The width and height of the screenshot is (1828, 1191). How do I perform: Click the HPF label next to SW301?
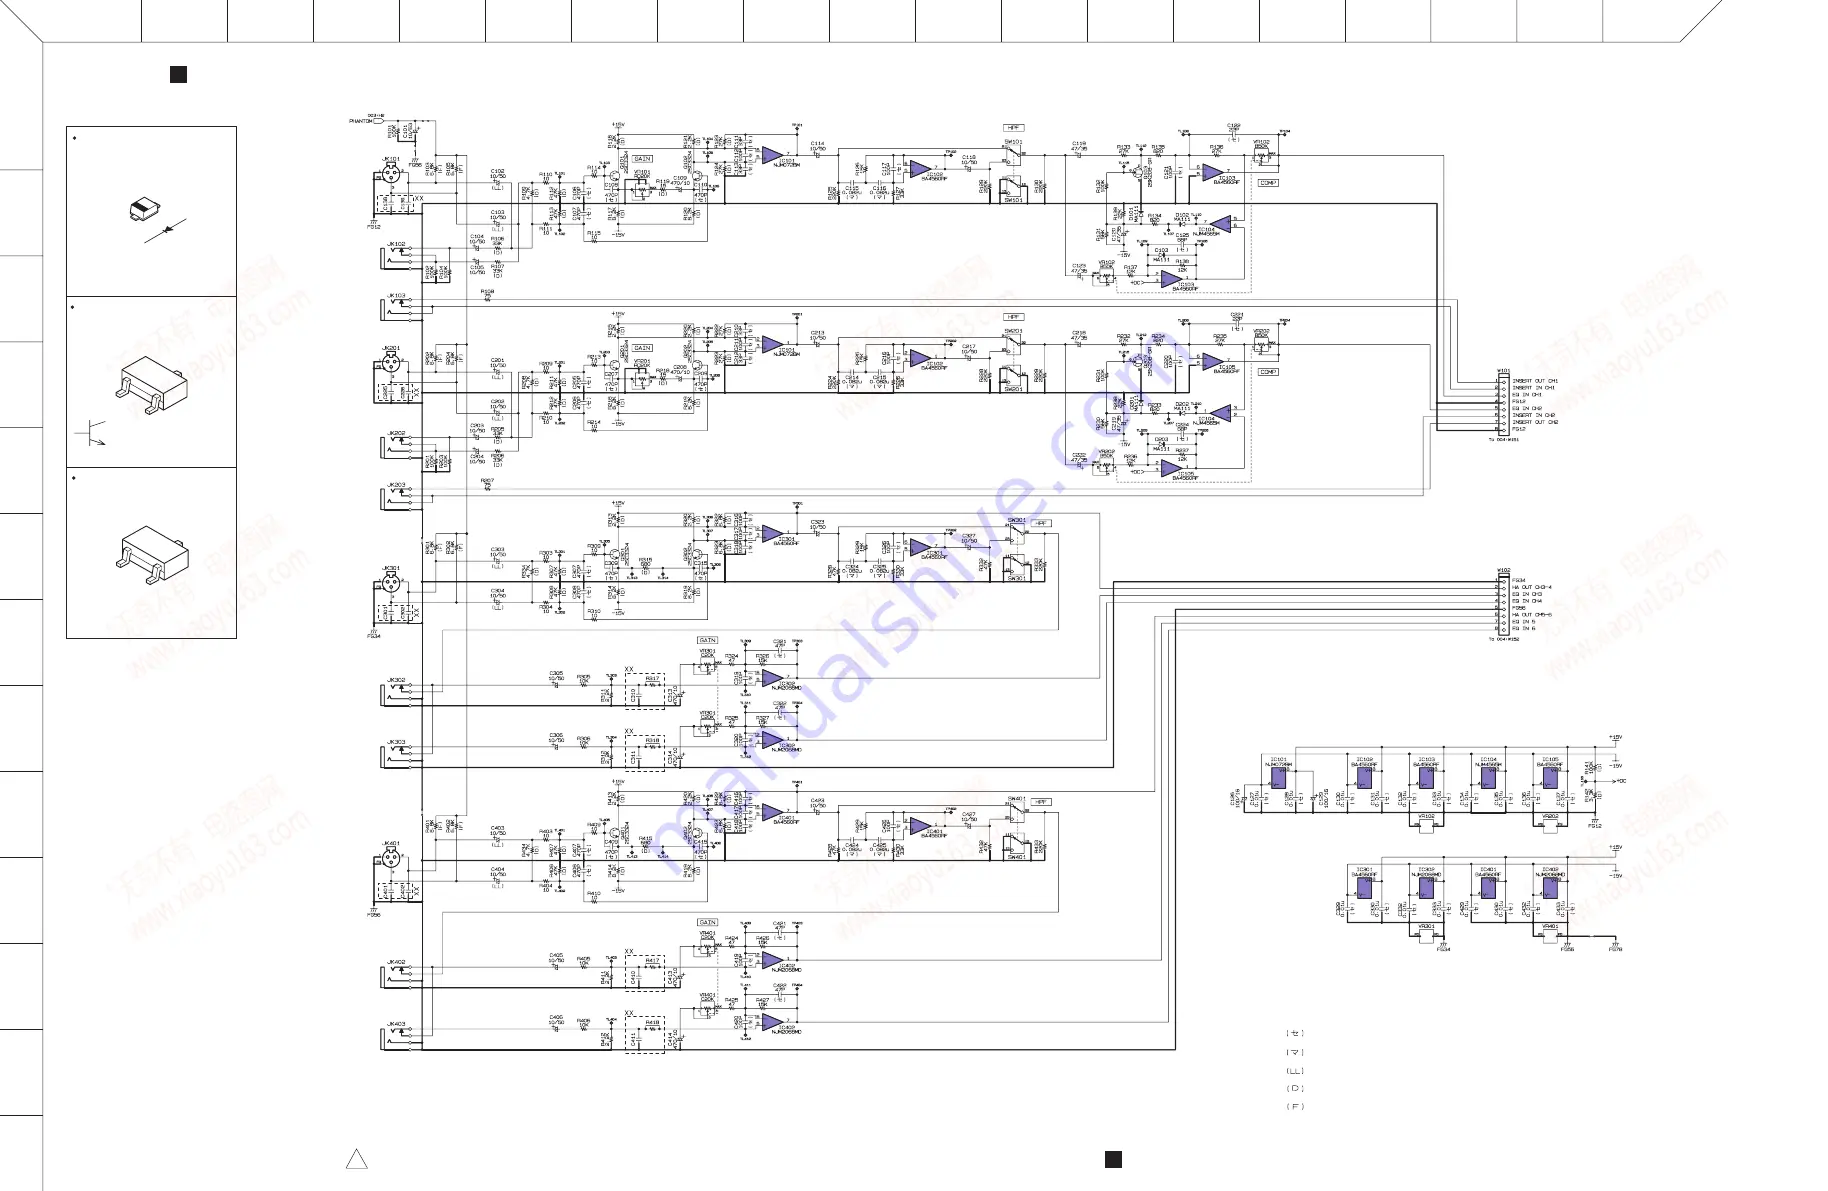[x=1041, y=523]
